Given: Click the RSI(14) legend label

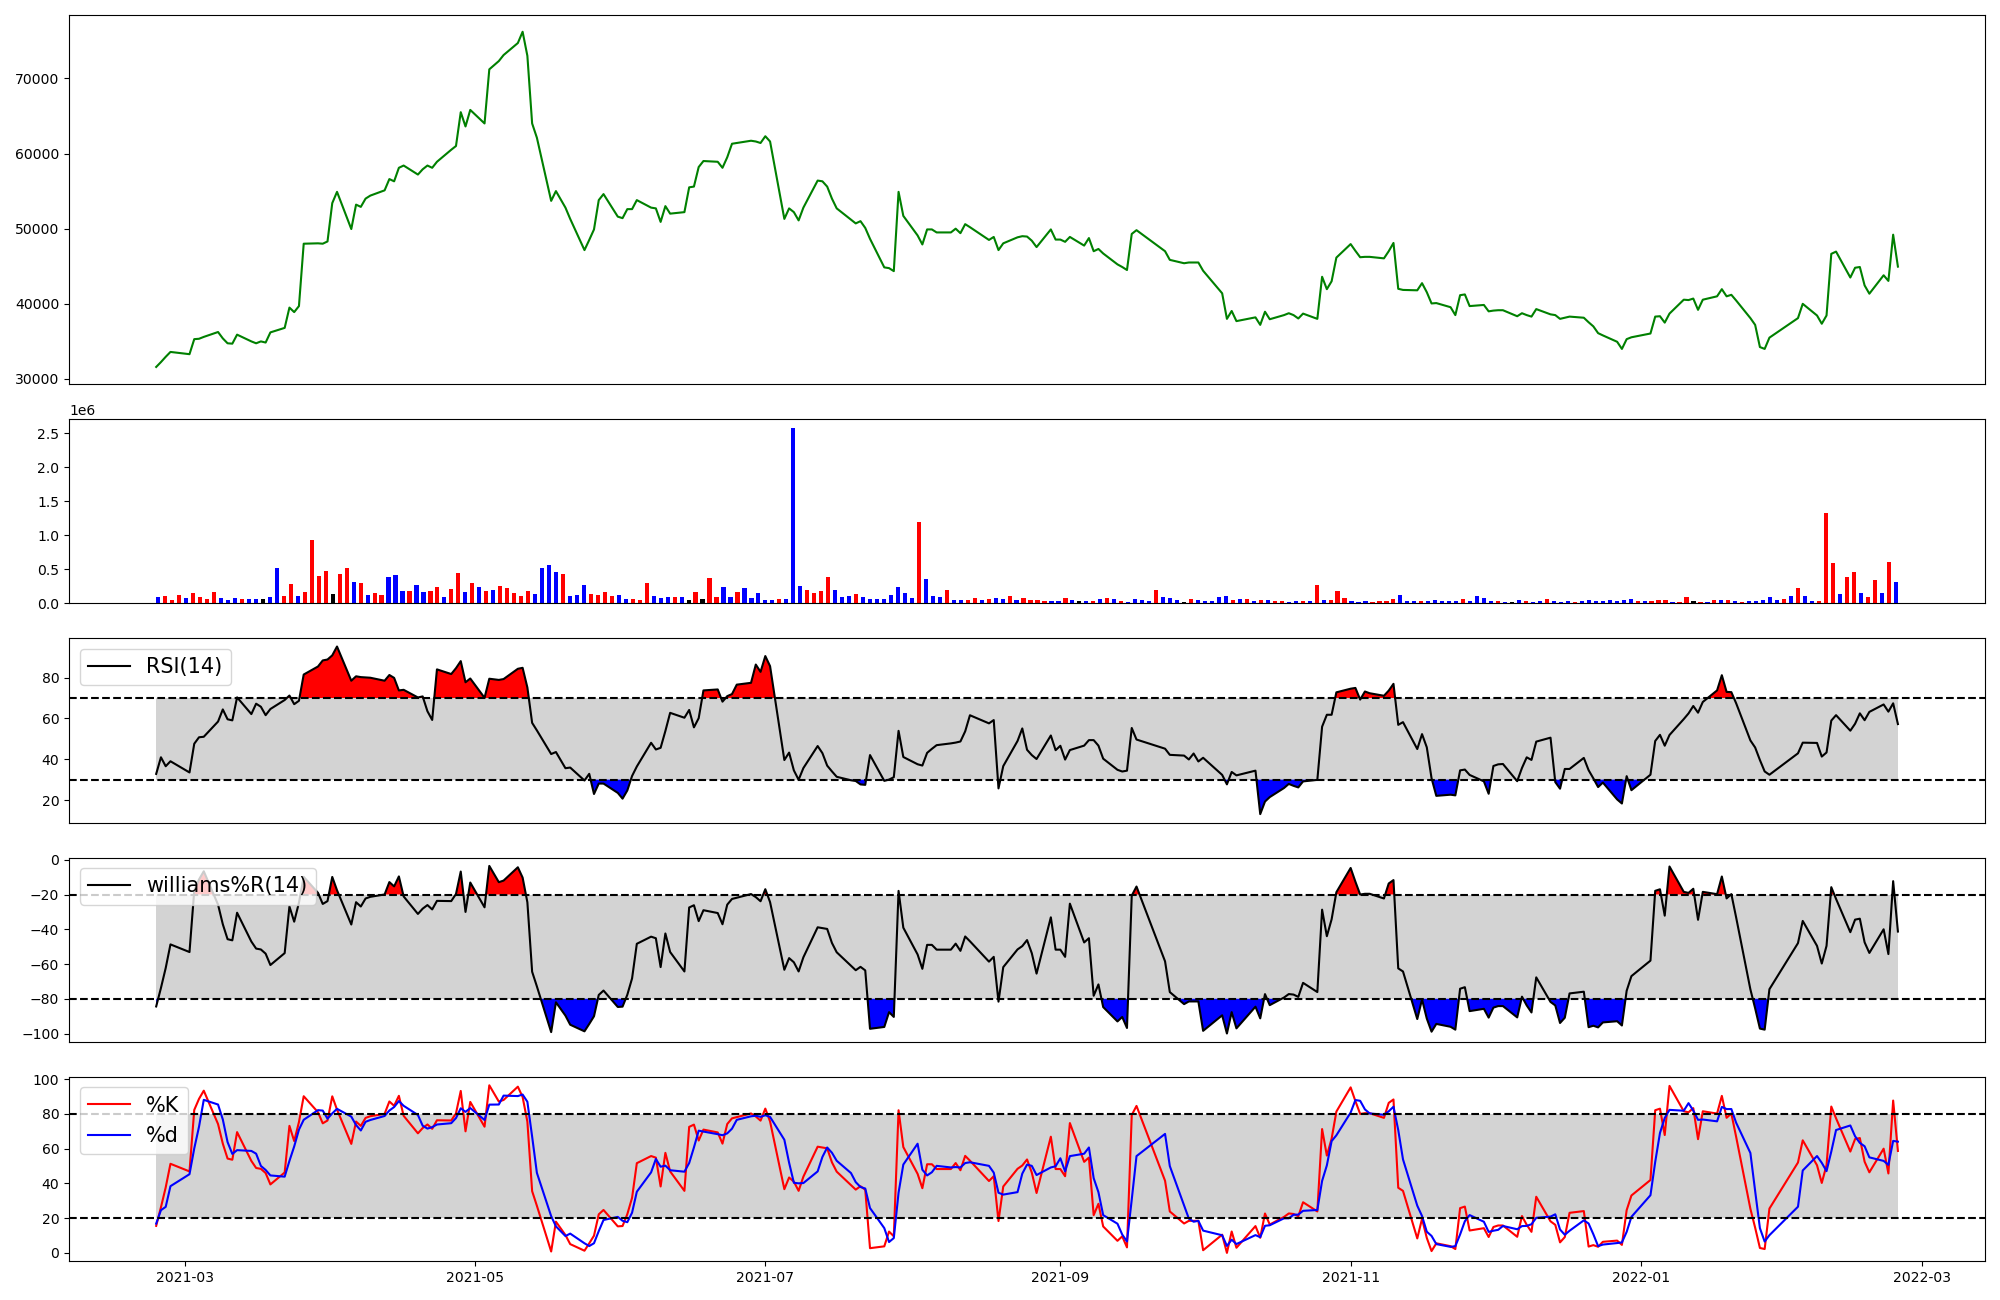Looking at the screenshot, I should 184,666.
